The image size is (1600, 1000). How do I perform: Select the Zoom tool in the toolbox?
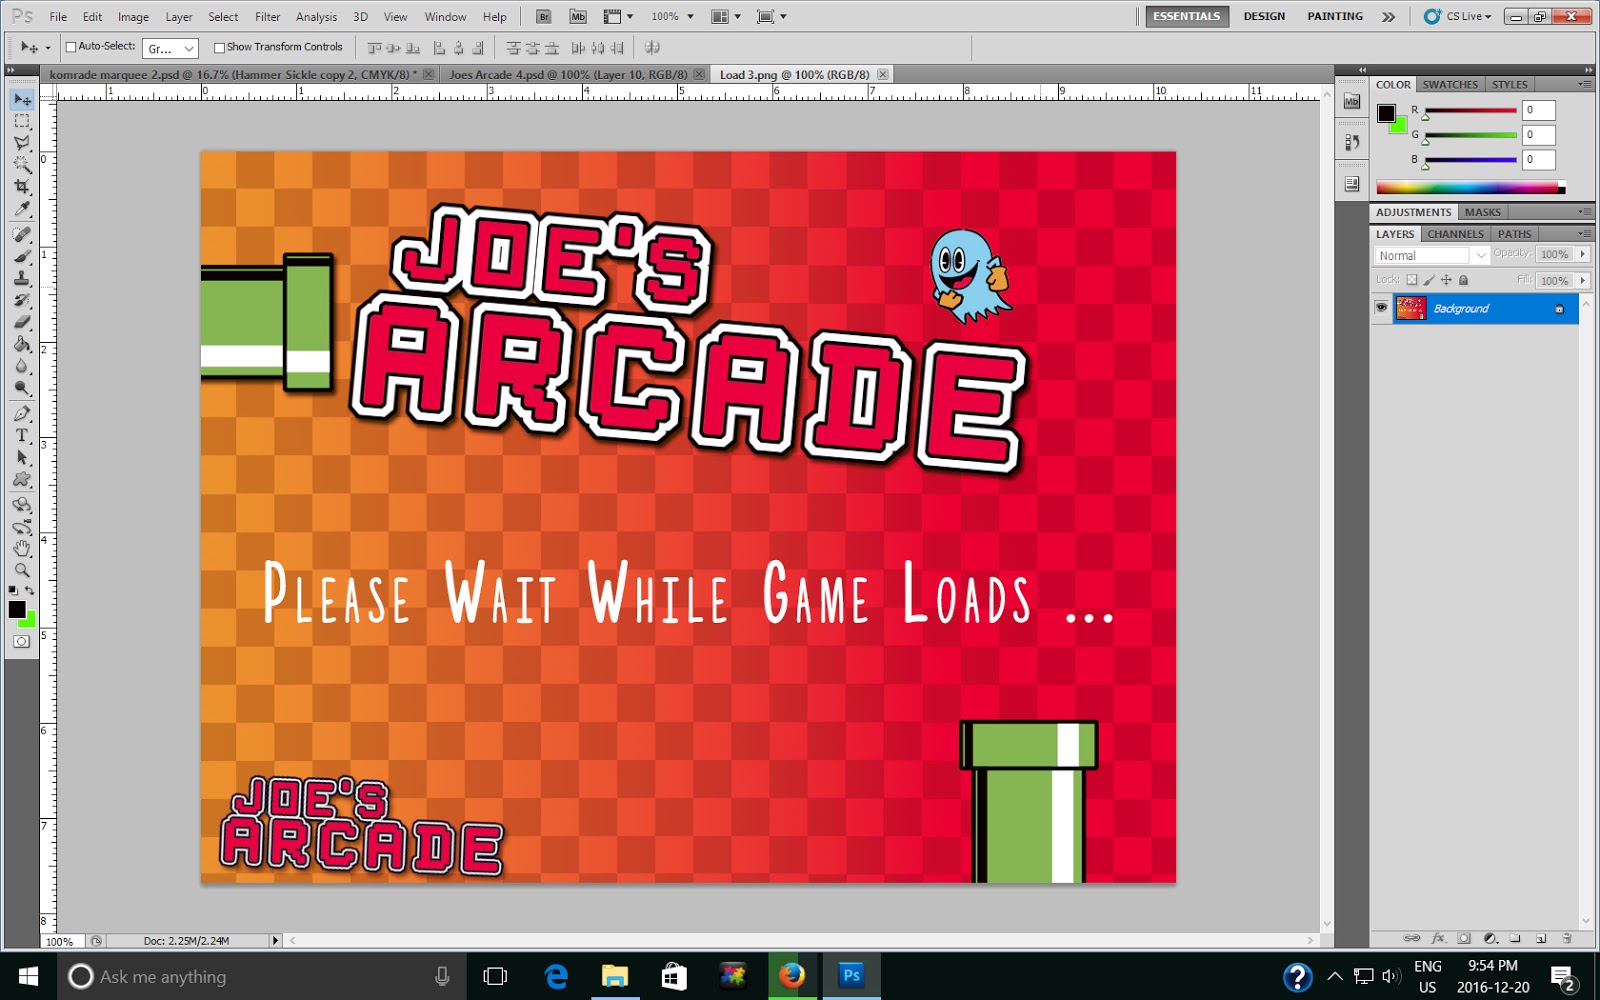[x=22, y=571]
